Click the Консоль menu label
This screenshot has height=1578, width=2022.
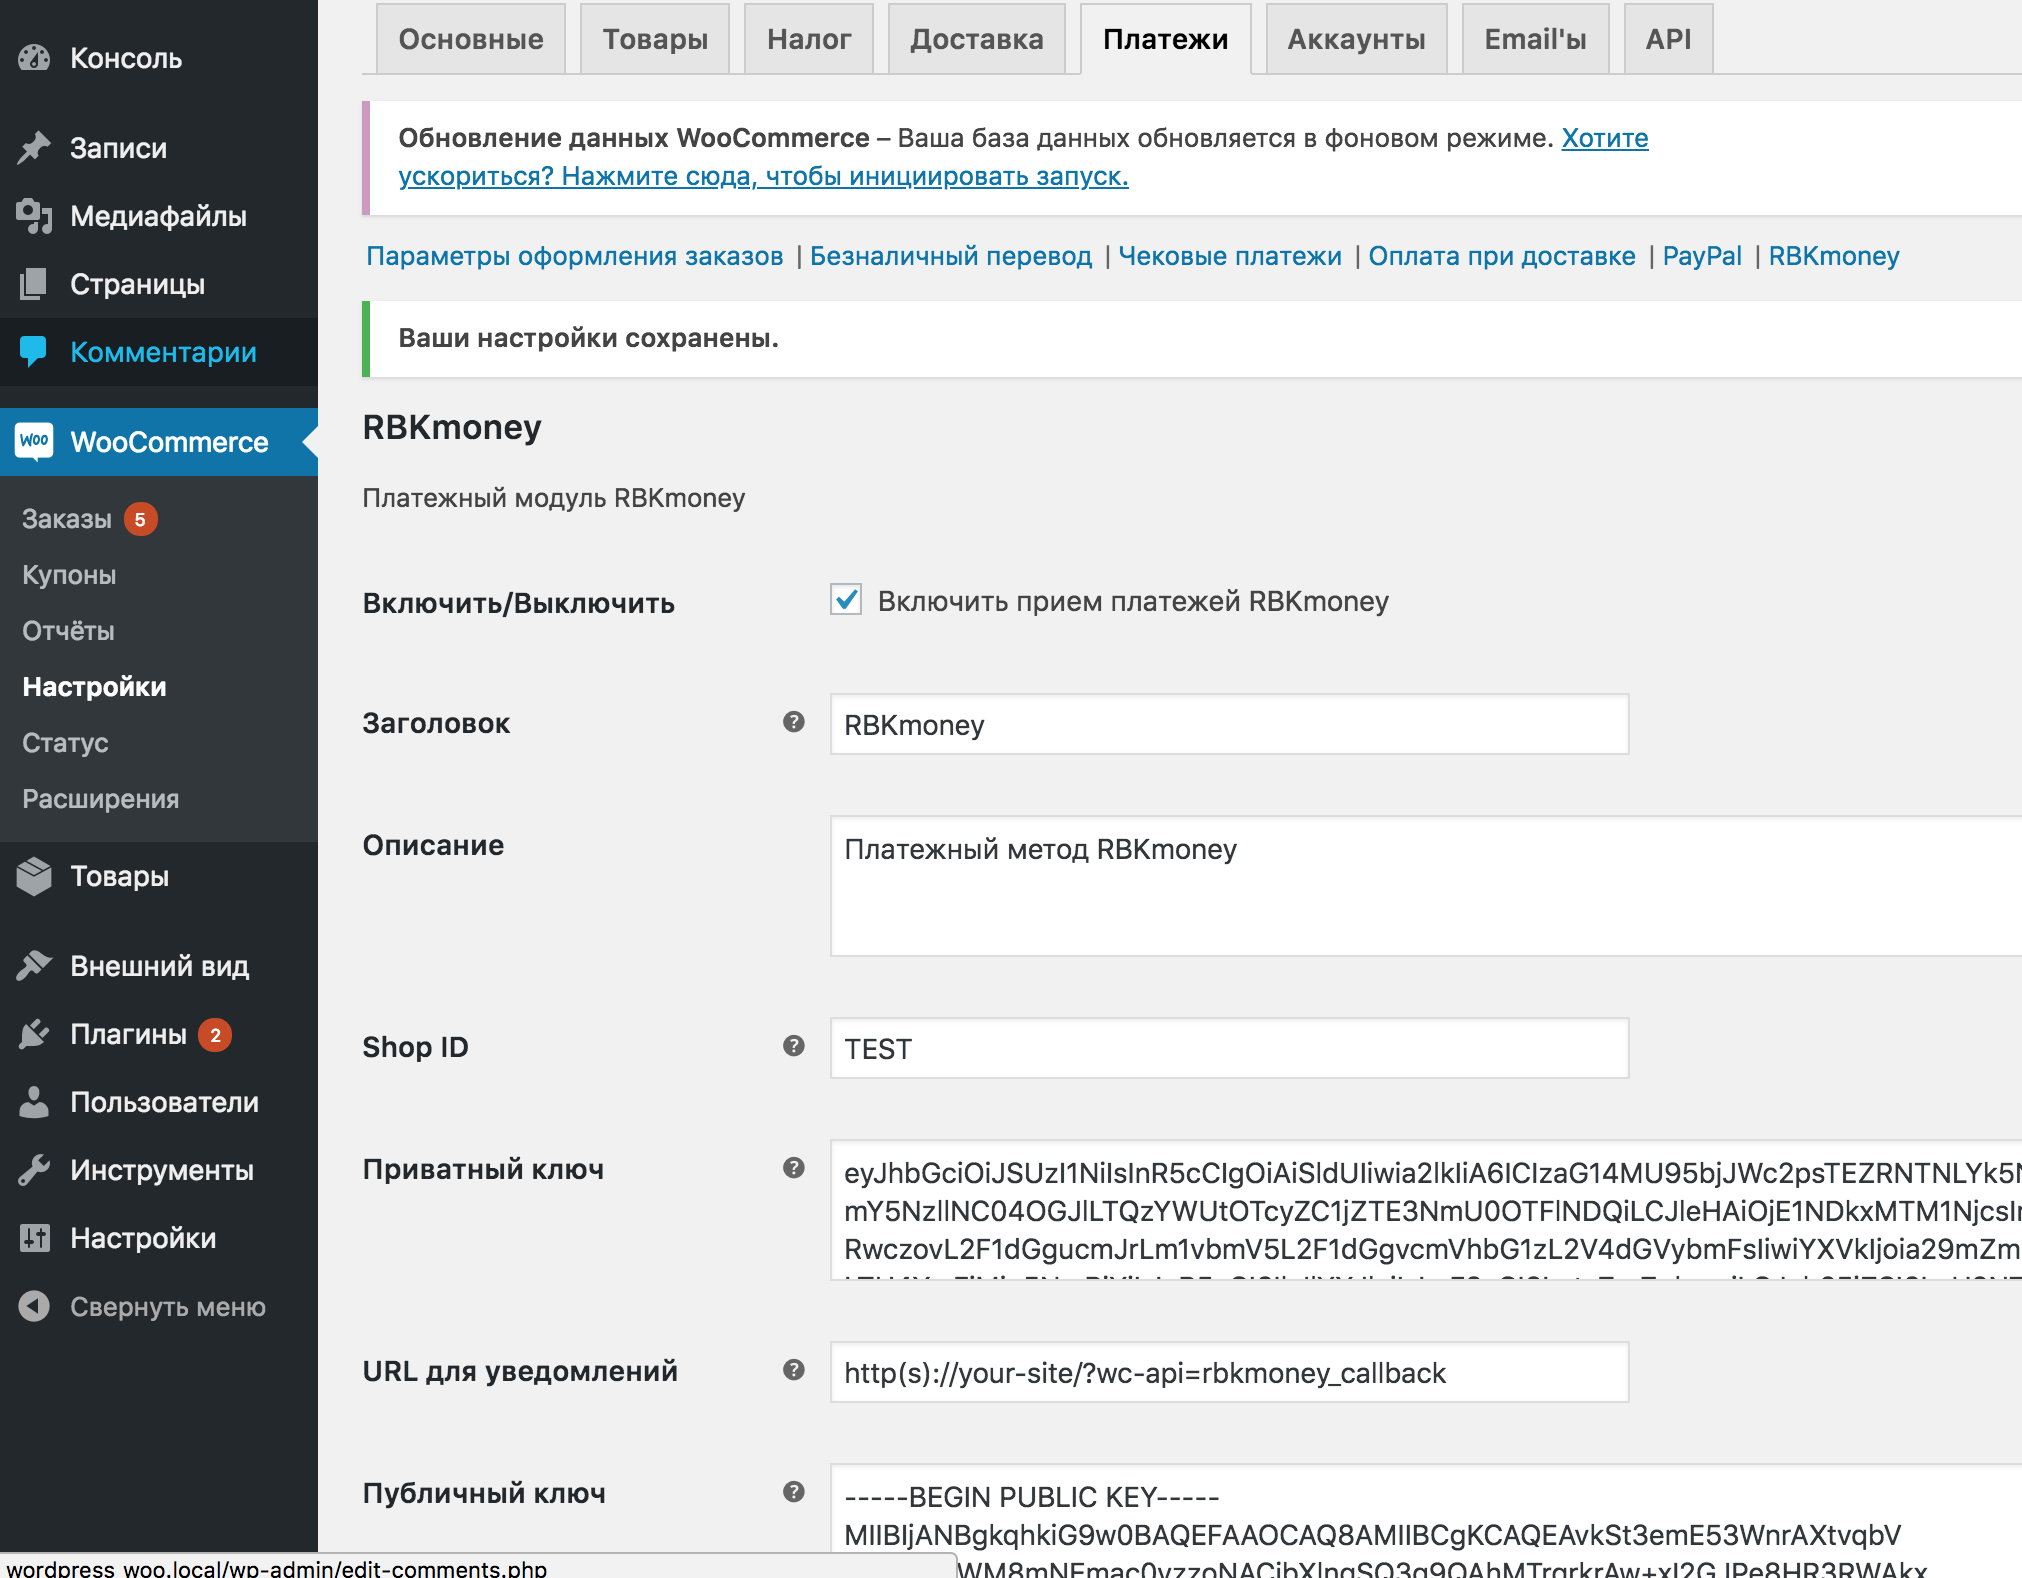point(126,59)
